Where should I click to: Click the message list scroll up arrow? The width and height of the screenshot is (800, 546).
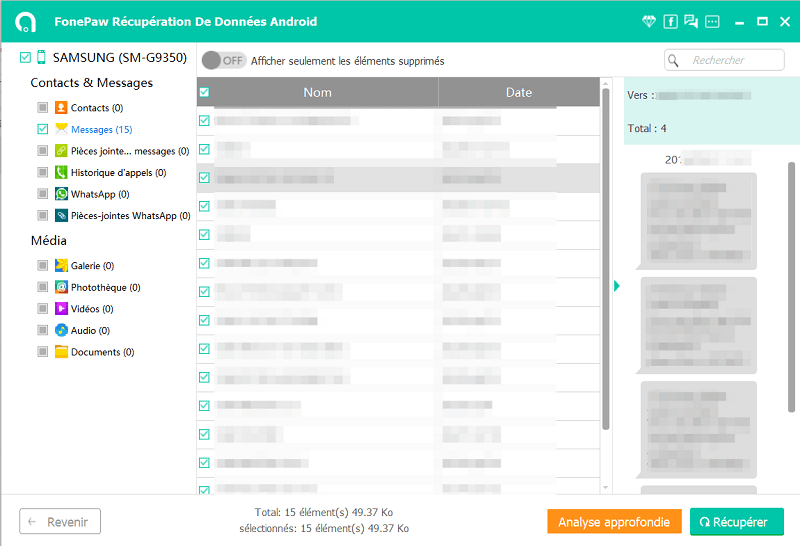[606, 83]
